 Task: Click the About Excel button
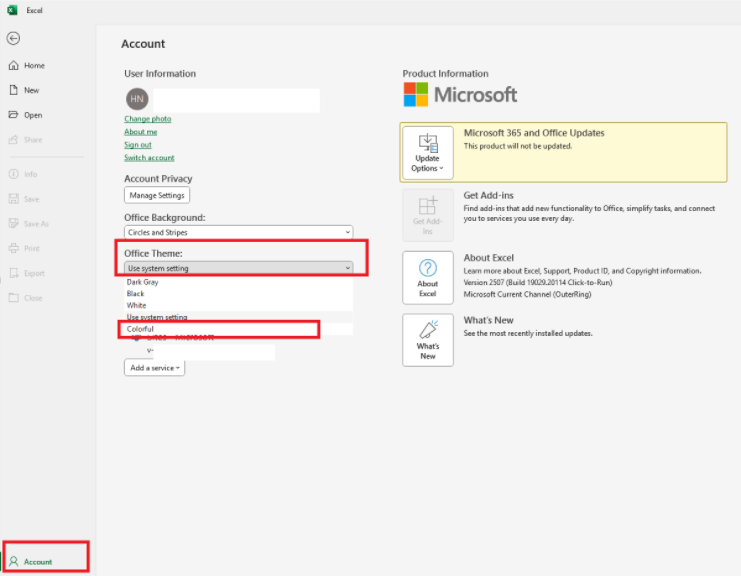tap(428, 277)
